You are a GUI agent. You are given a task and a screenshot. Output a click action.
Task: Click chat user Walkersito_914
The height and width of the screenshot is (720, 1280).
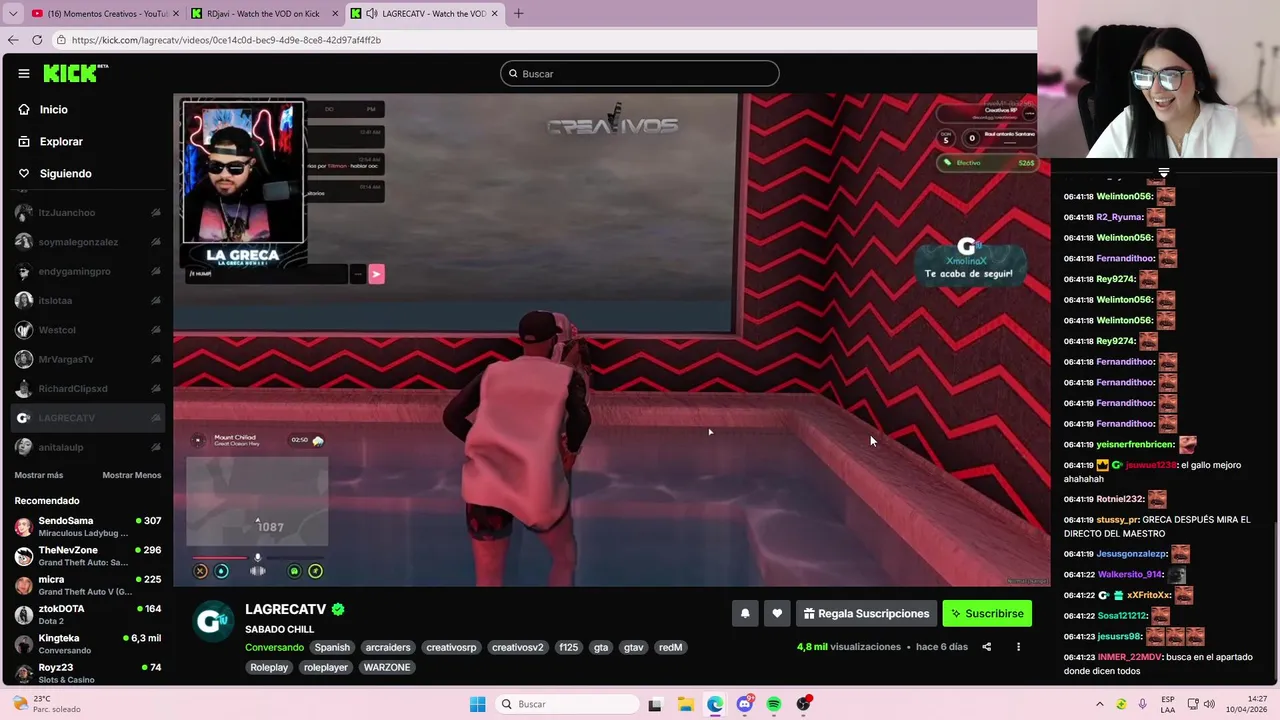[x=1131, y=575]
